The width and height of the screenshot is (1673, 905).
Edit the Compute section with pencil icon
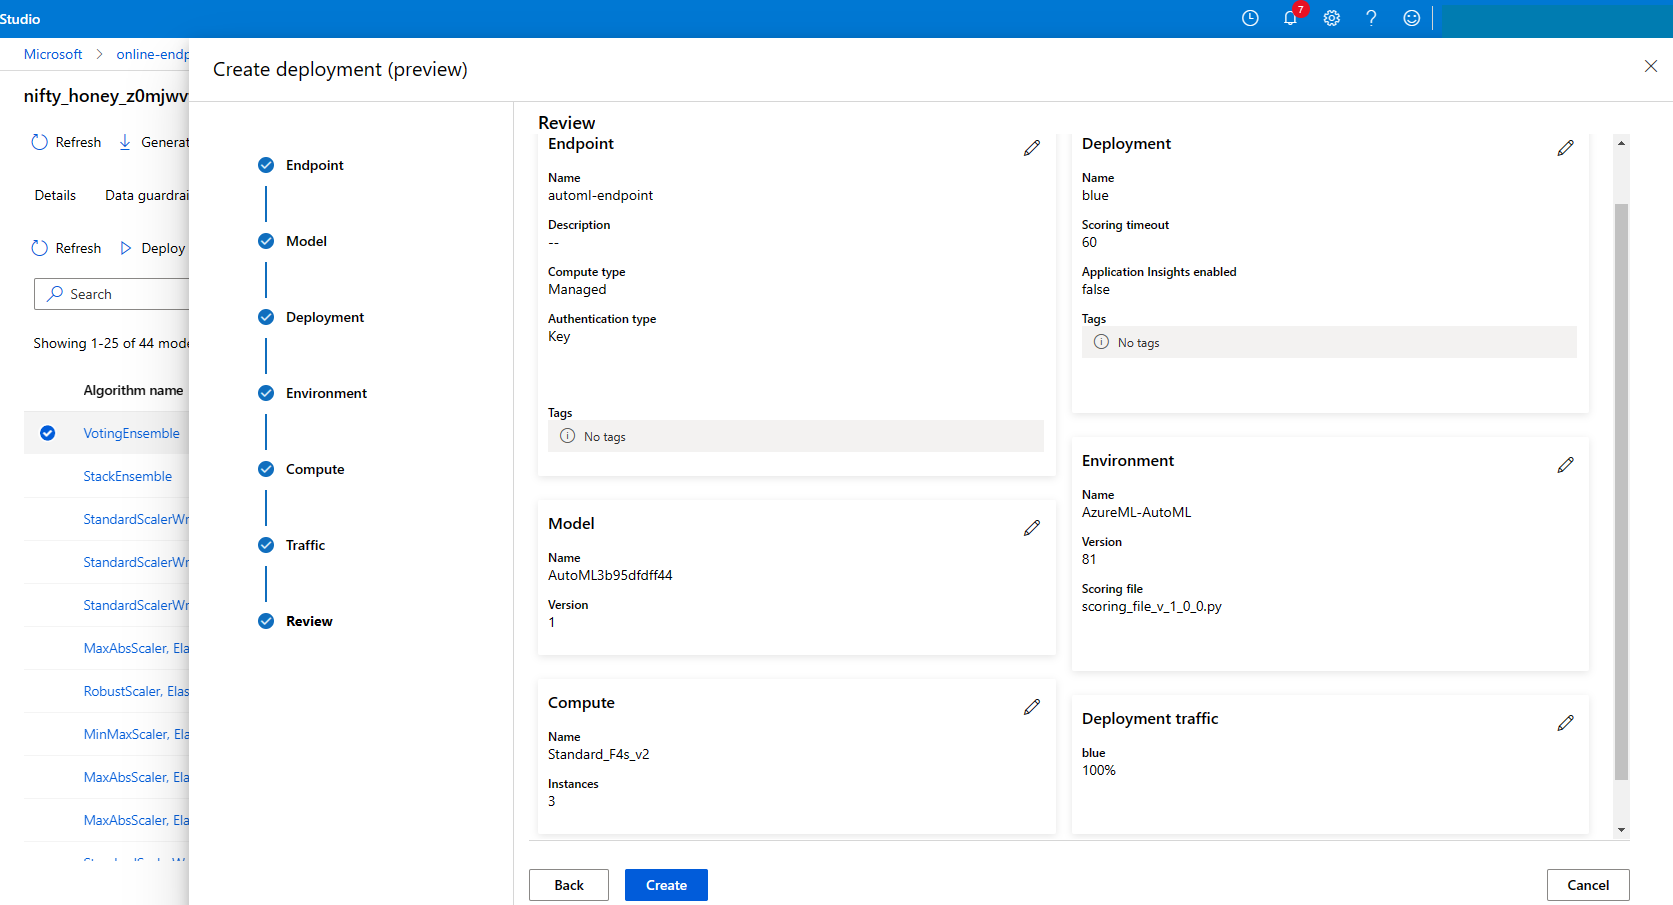(x=1032, y=707)
